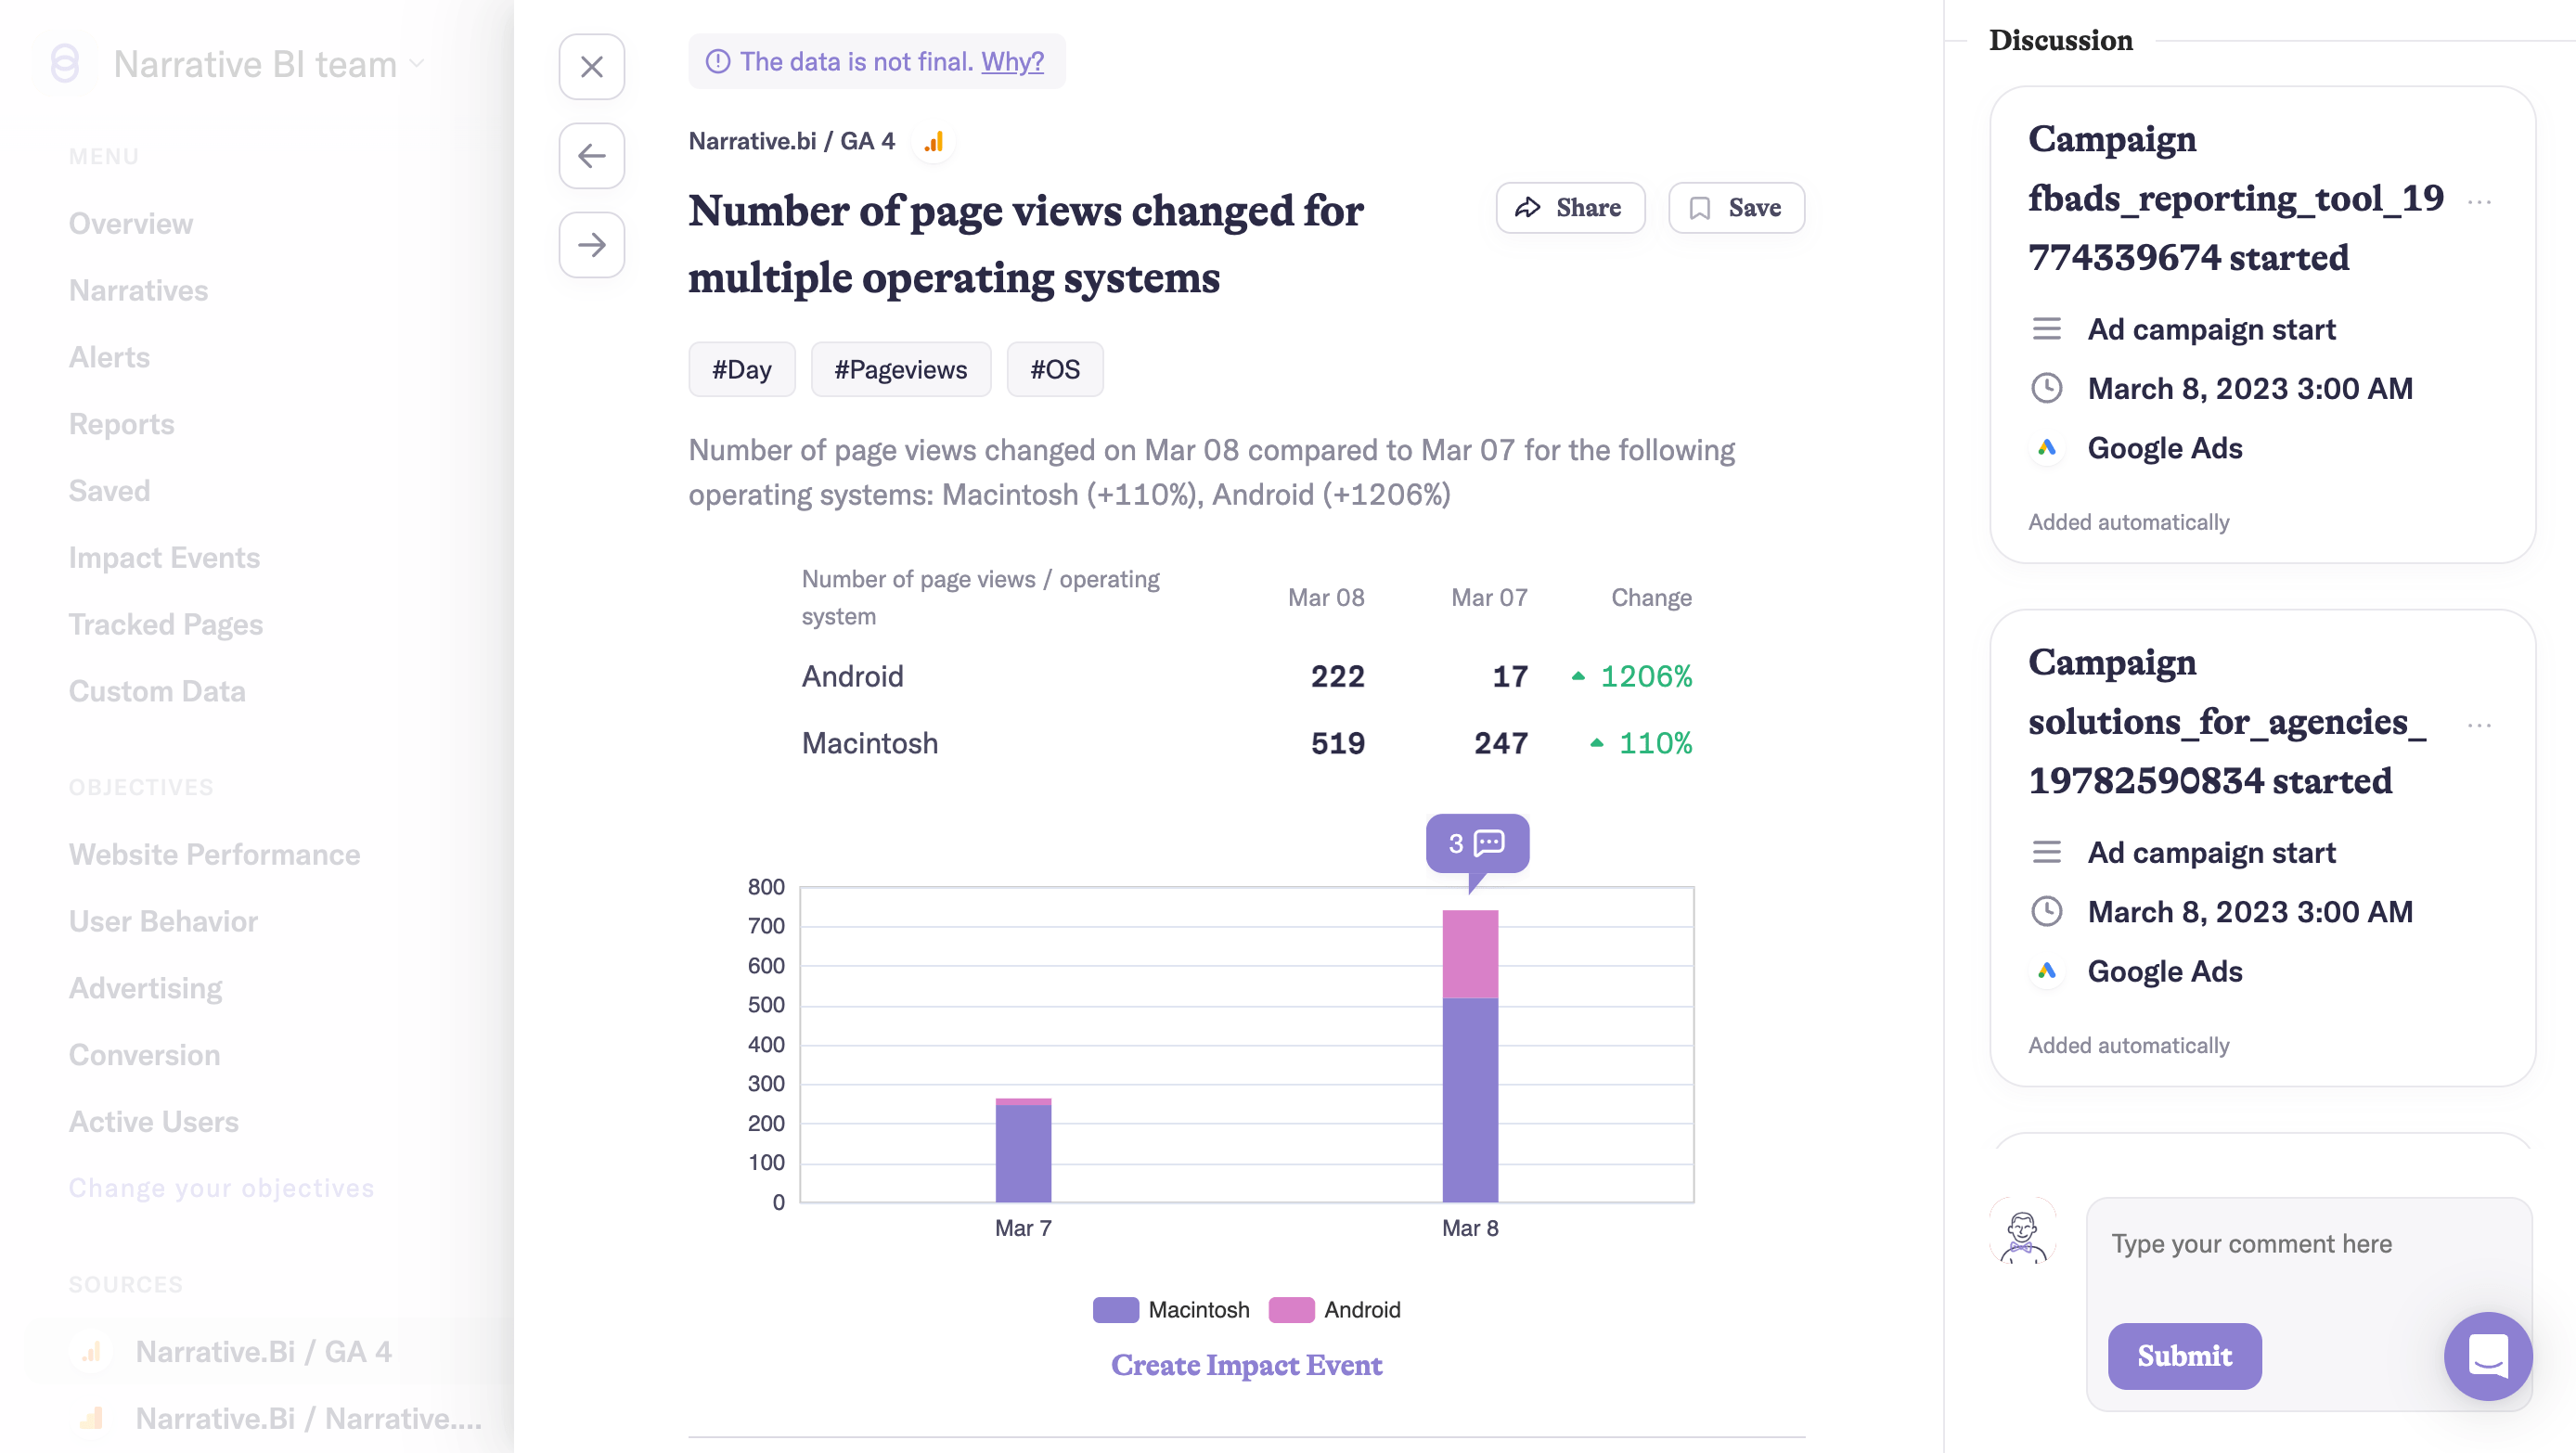Close the narrative detail panel

591,67
